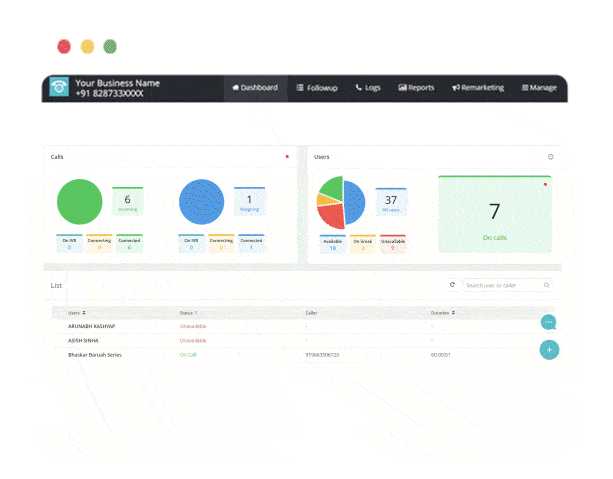Click the round three-dots floating button
The height and width of the screenshot is (479, 613).
549,322
